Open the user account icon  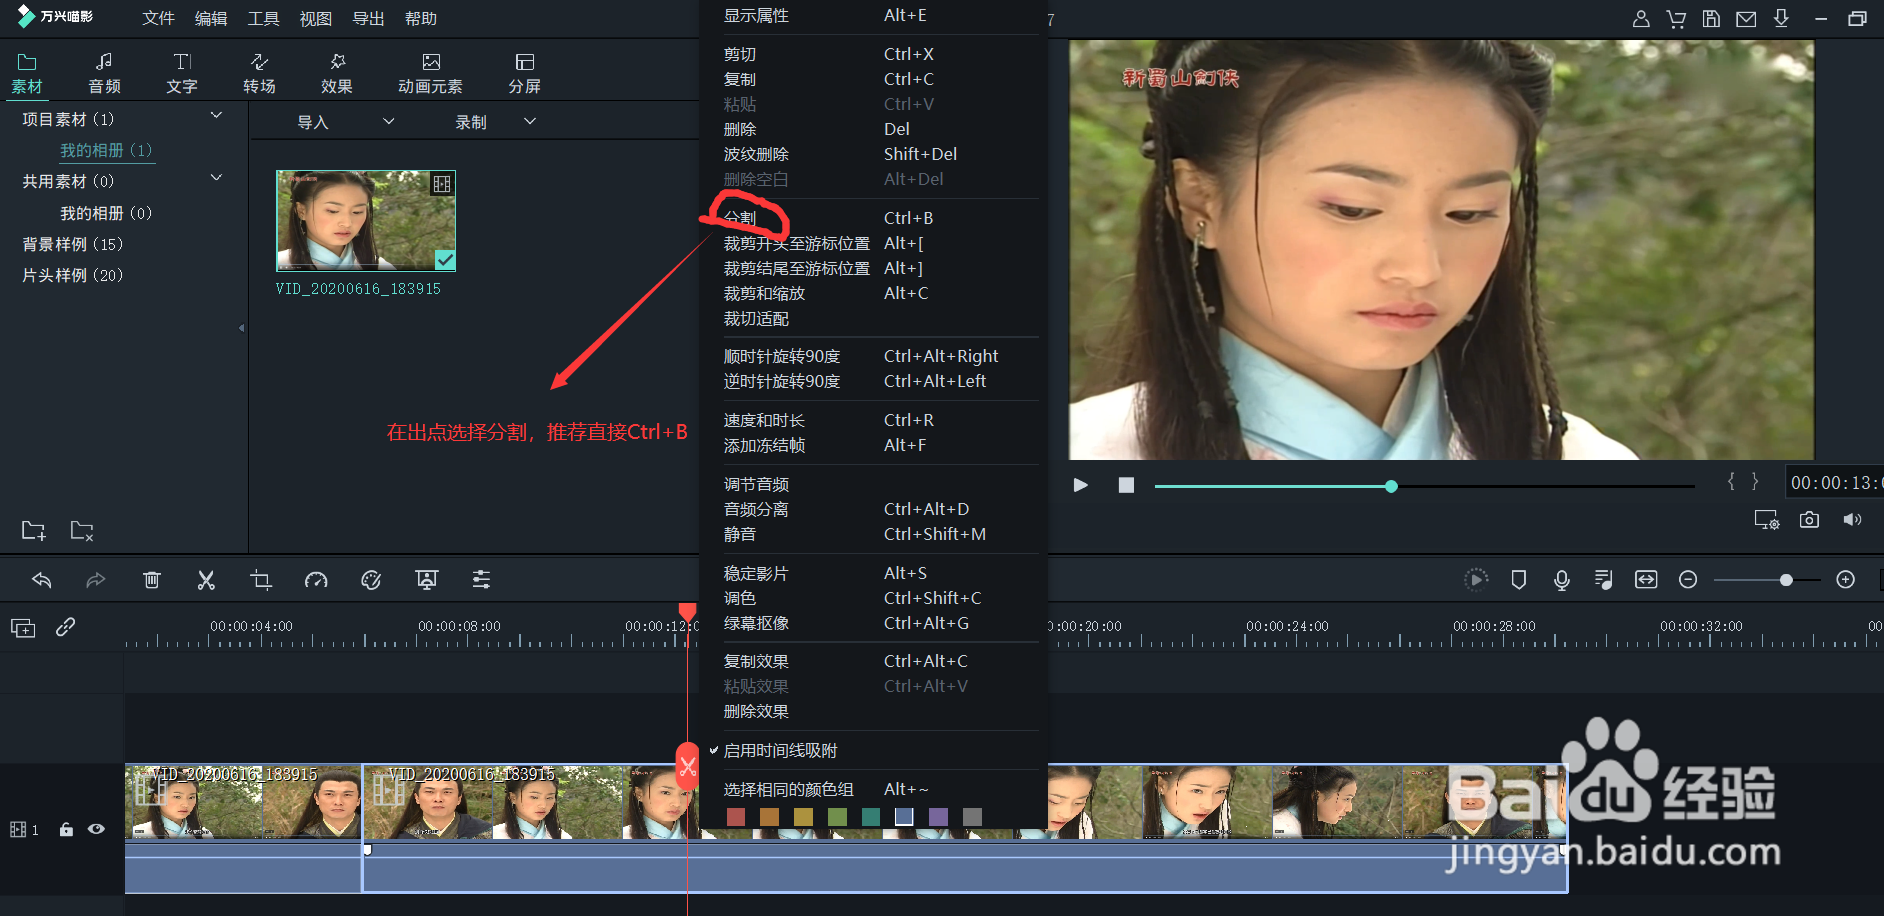(1641, 19)
